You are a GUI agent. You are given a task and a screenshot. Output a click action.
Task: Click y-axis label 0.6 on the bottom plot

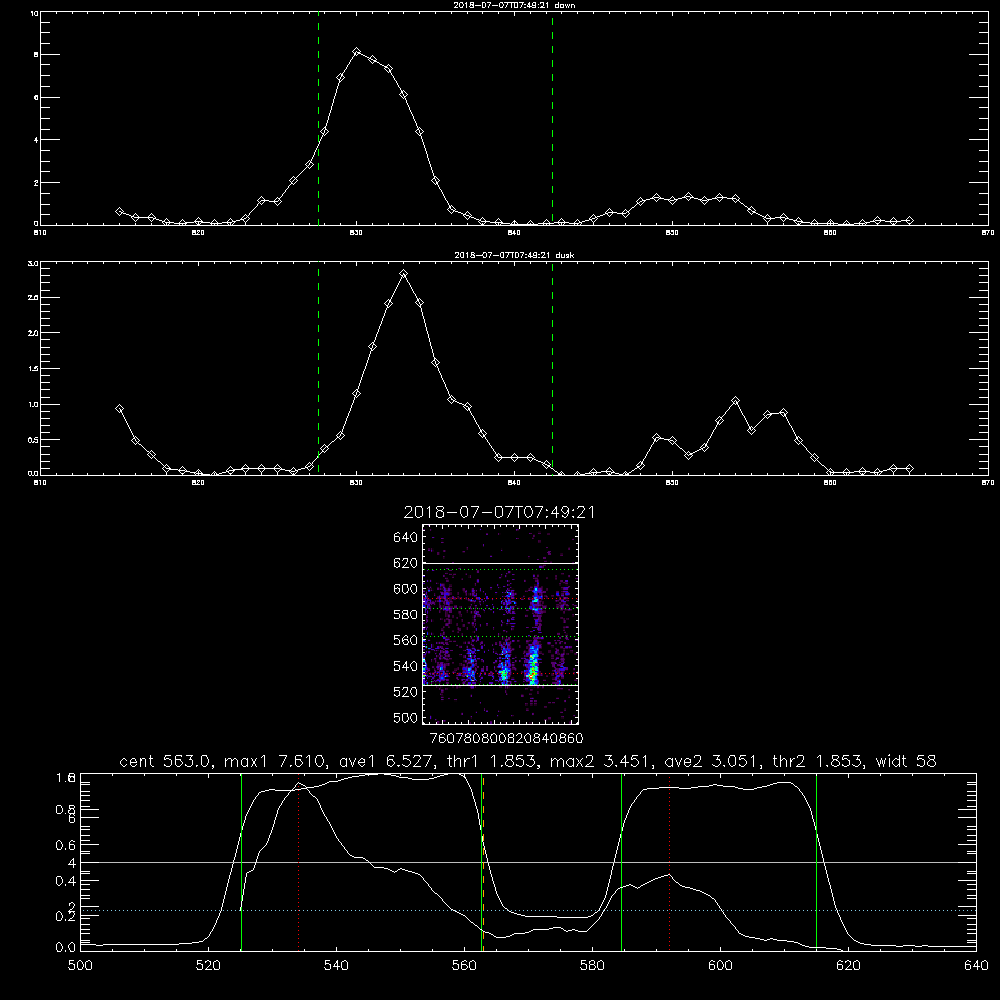point(66,845)
